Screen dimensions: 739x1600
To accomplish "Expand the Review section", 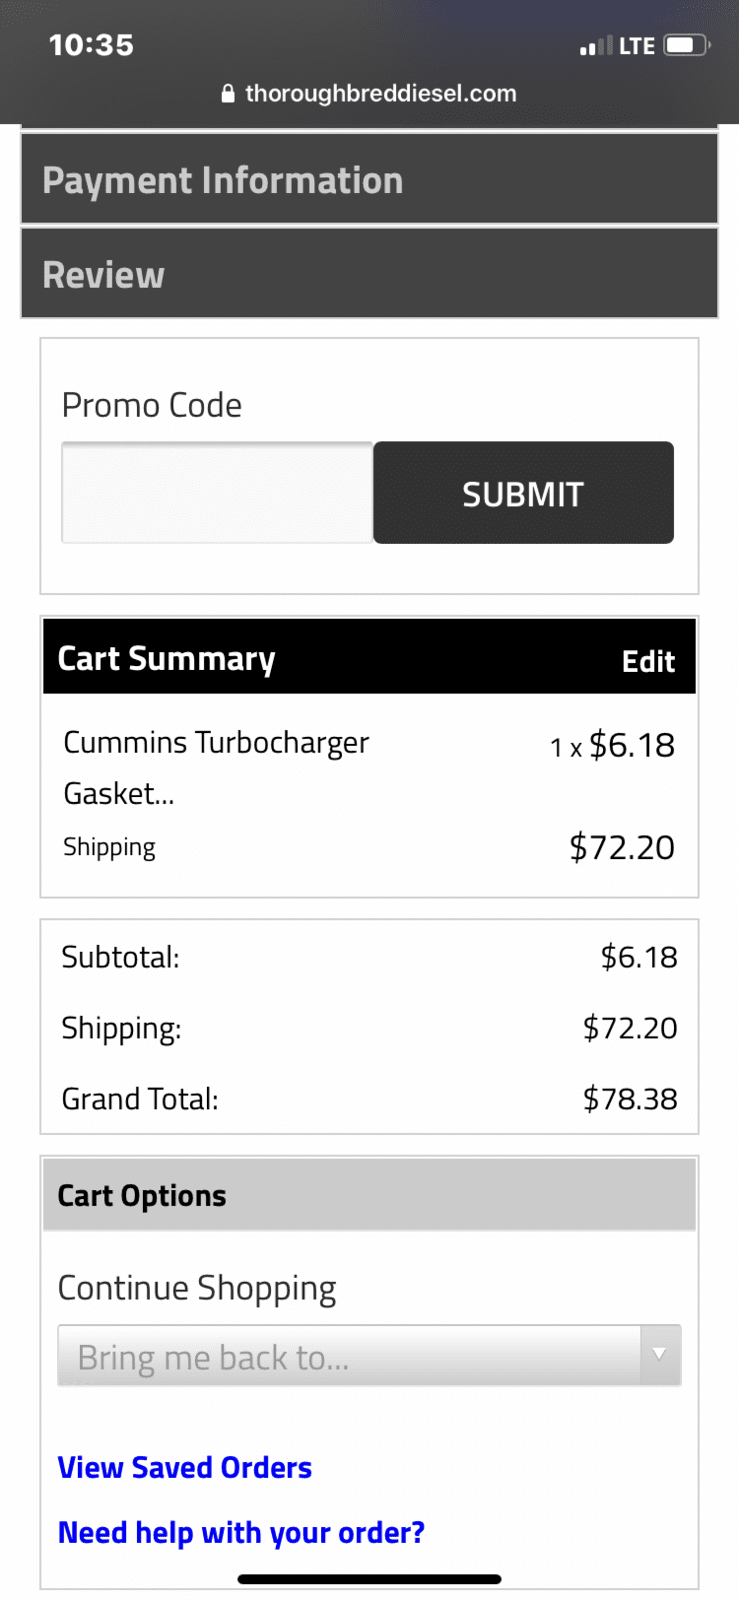I will [369, 274].
